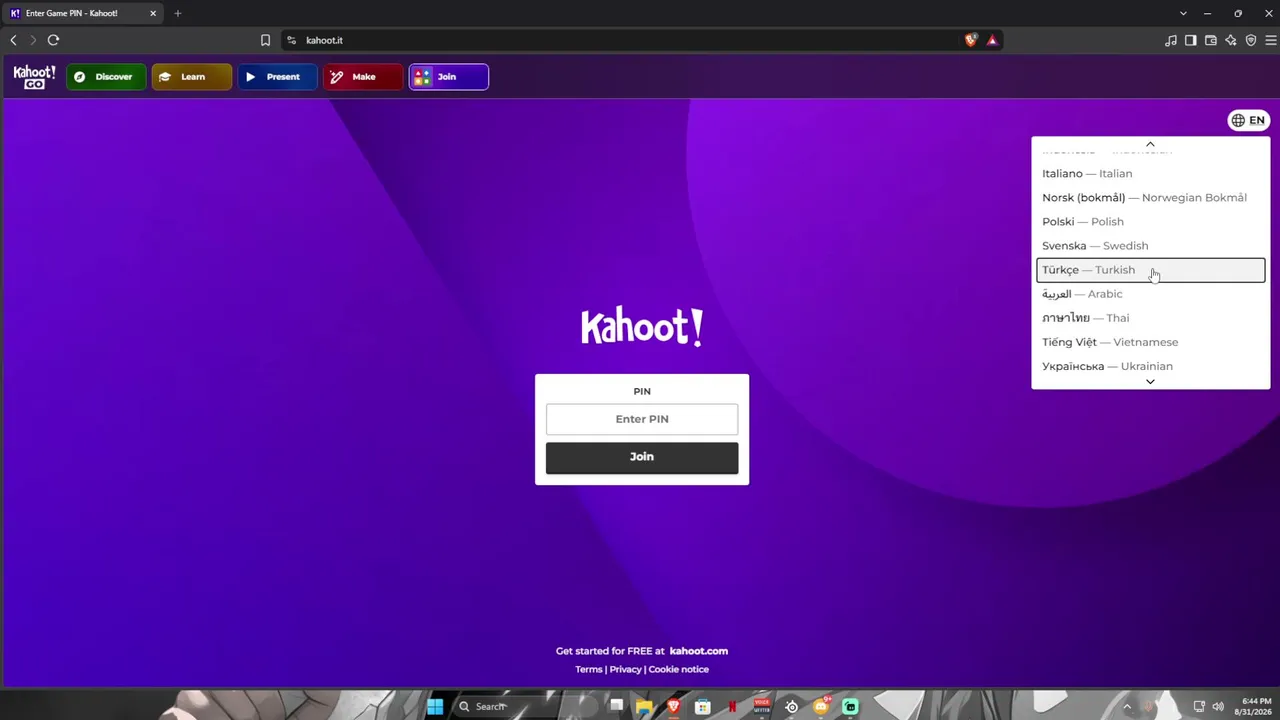Viewport: 1280px width, 720px height.
Task: Open the tab search dropdown arrow
Action: coord(1183,13)
